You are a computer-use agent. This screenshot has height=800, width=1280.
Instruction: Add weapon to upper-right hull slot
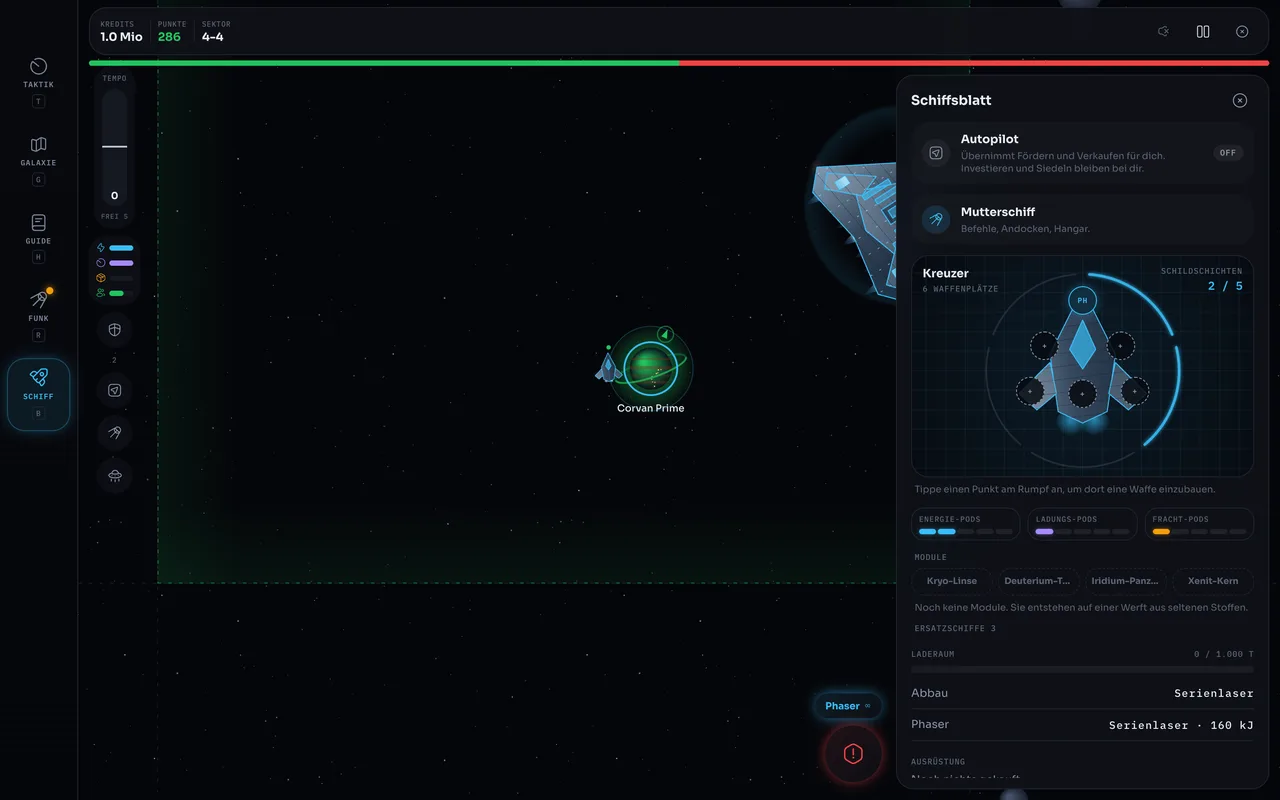pyautogui.click(x=1121, y=346)
